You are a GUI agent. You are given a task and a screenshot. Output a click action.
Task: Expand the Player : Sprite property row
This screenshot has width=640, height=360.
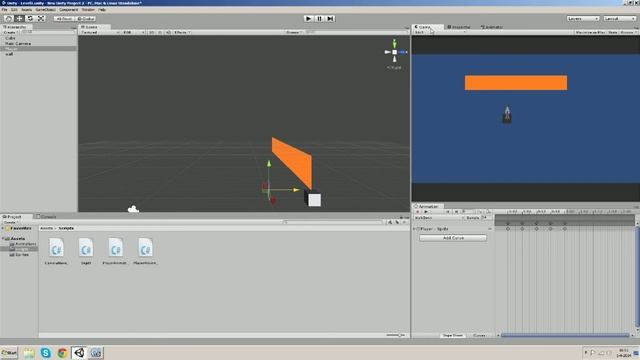[x=415, y=229]
